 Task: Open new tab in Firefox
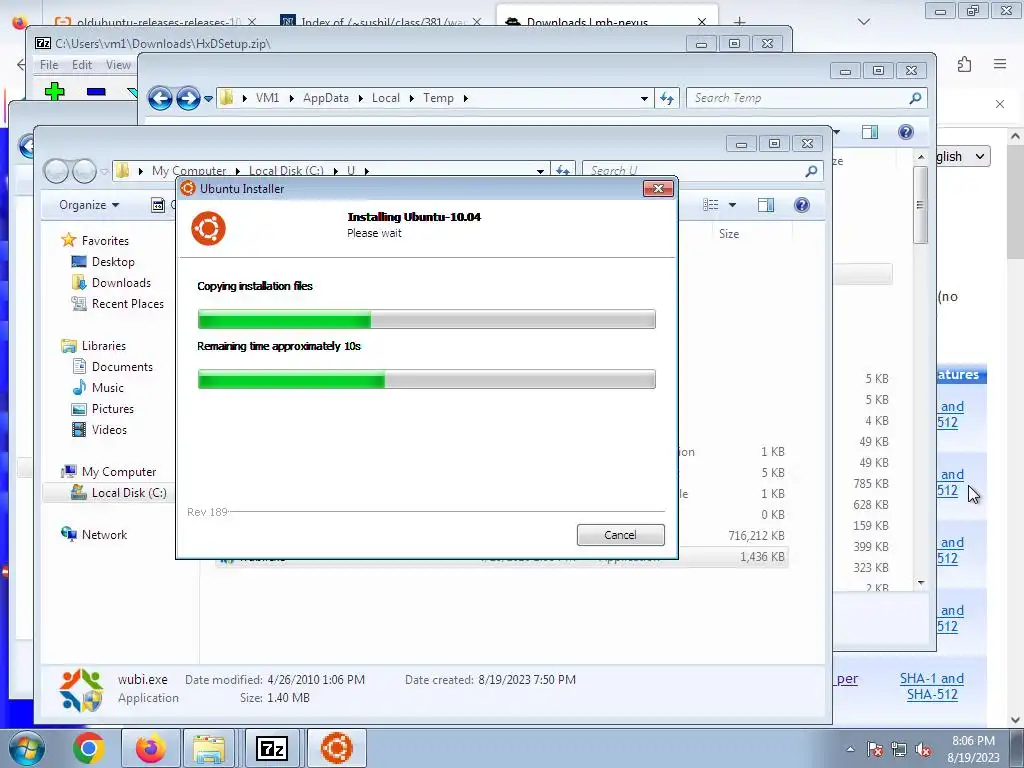739,22
